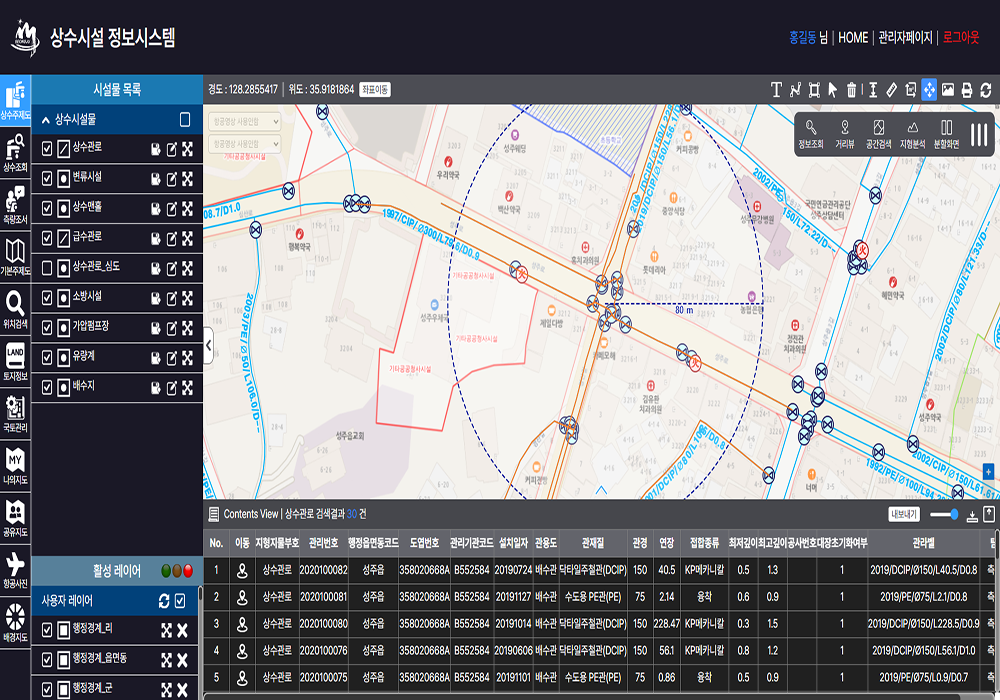Select the text annotation tool in map toolbar
The width and height of the screenshot is (1000, 700).
coord(776,90)
